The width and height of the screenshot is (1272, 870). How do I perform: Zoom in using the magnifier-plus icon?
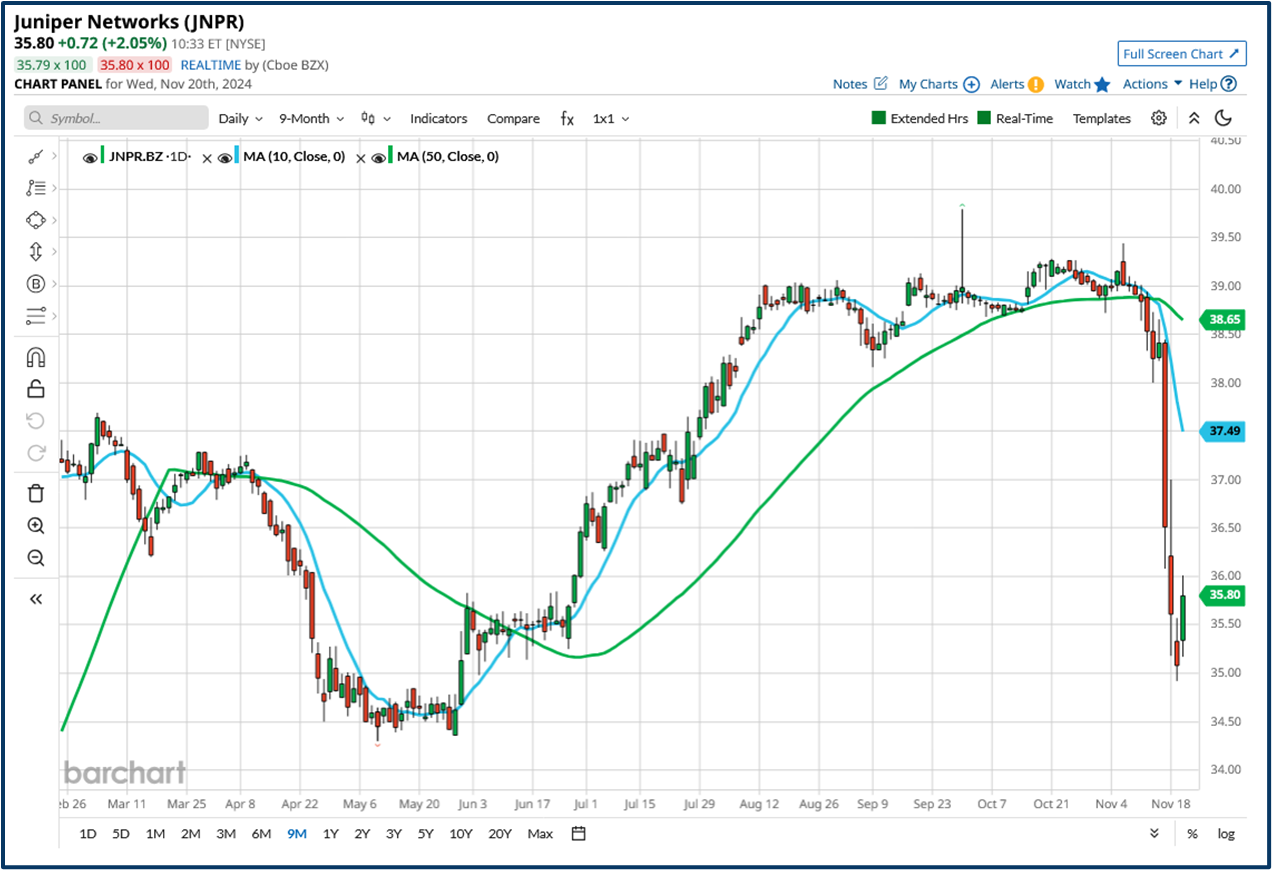(35, 525)
